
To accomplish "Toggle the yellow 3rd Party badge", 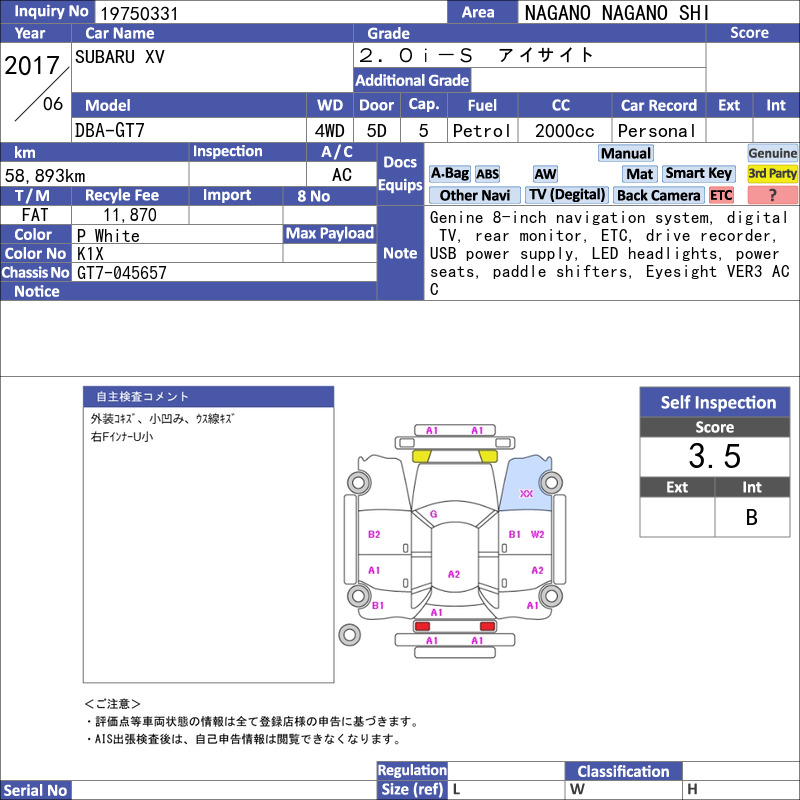I will [x=772, y=173].
